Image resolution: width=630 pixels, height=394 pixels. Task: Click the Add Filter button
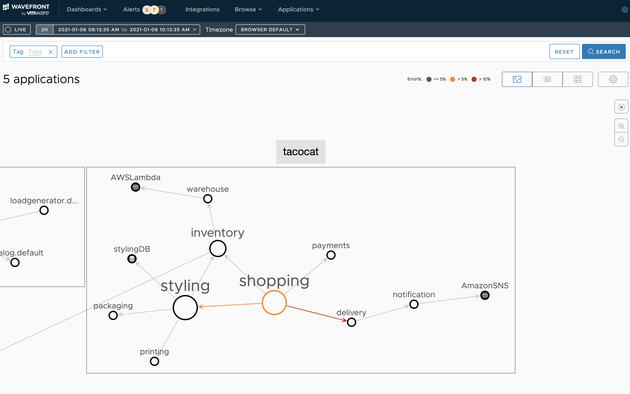(x=82, y=51)
